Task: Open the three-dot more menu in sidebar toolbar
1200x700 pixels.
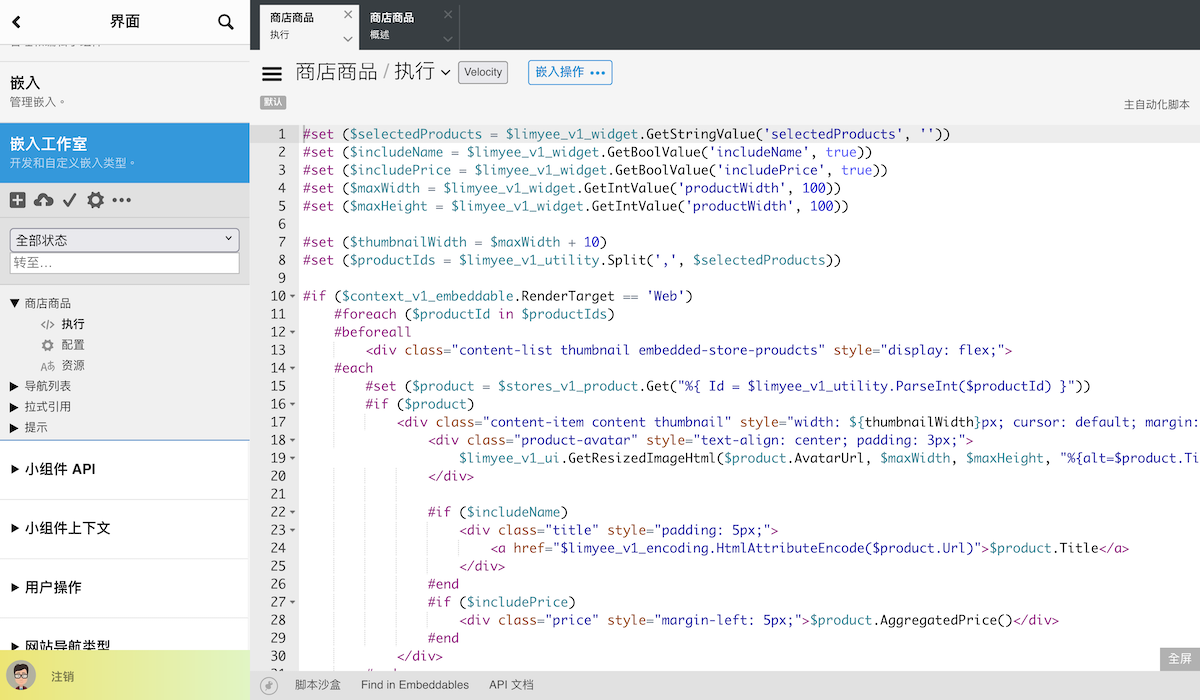Action: click(x=122, y=201)
